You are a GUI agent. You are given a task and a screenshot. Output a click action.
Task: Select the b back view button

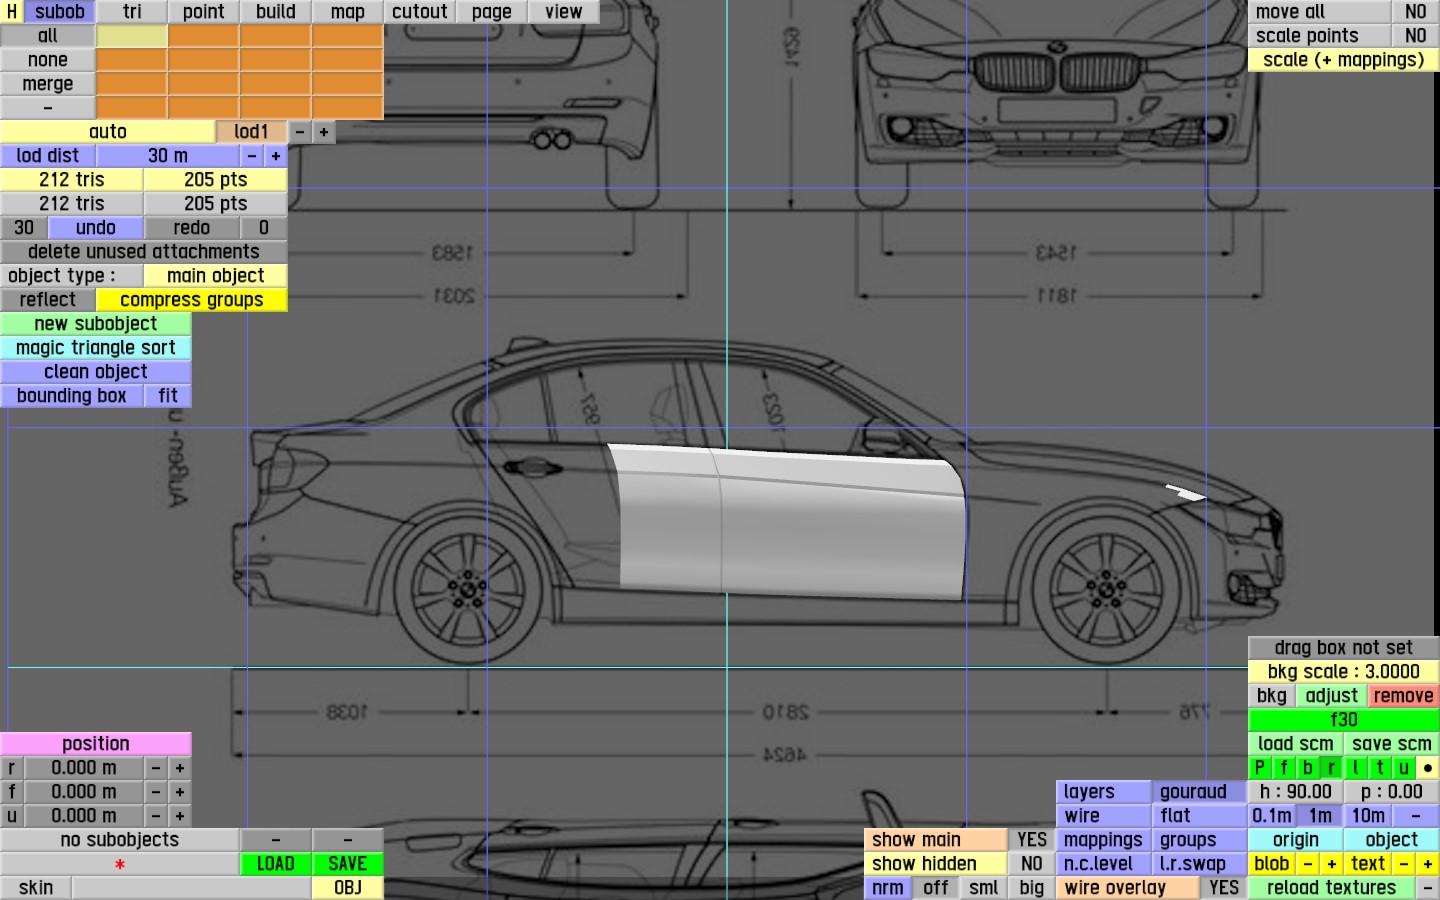(x=1308, y=768)
